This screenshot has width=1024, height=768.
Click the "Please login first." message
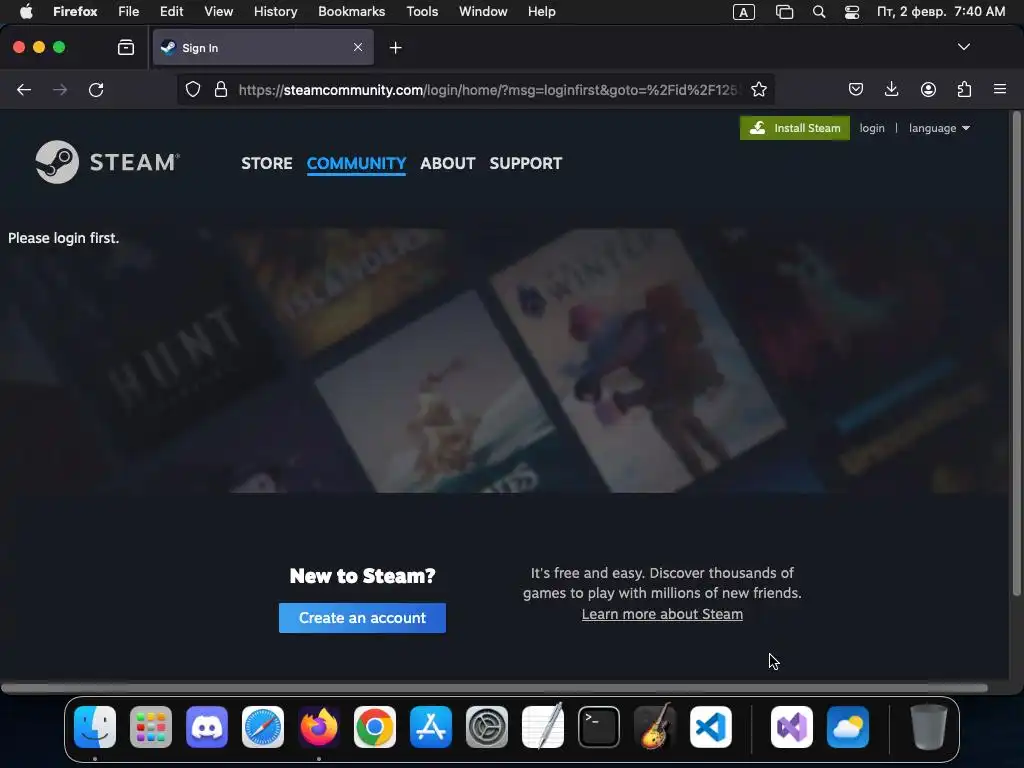click(63, 238)
